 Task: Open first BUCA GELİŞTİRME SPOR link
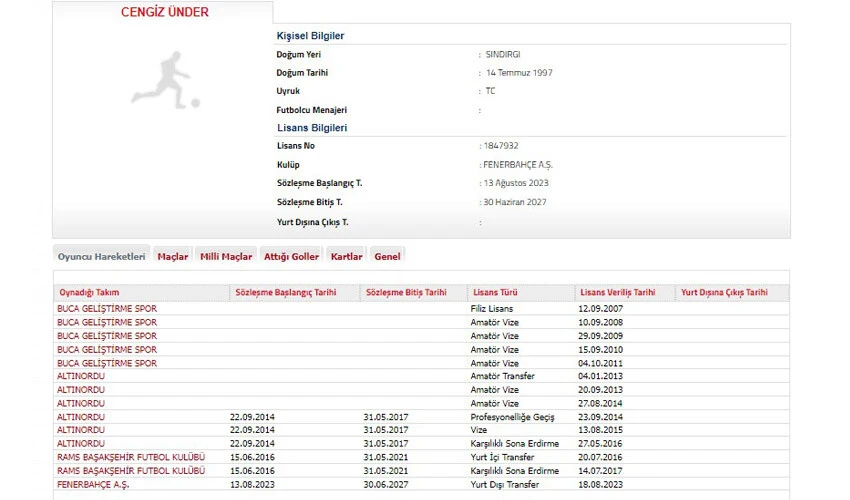107,309
